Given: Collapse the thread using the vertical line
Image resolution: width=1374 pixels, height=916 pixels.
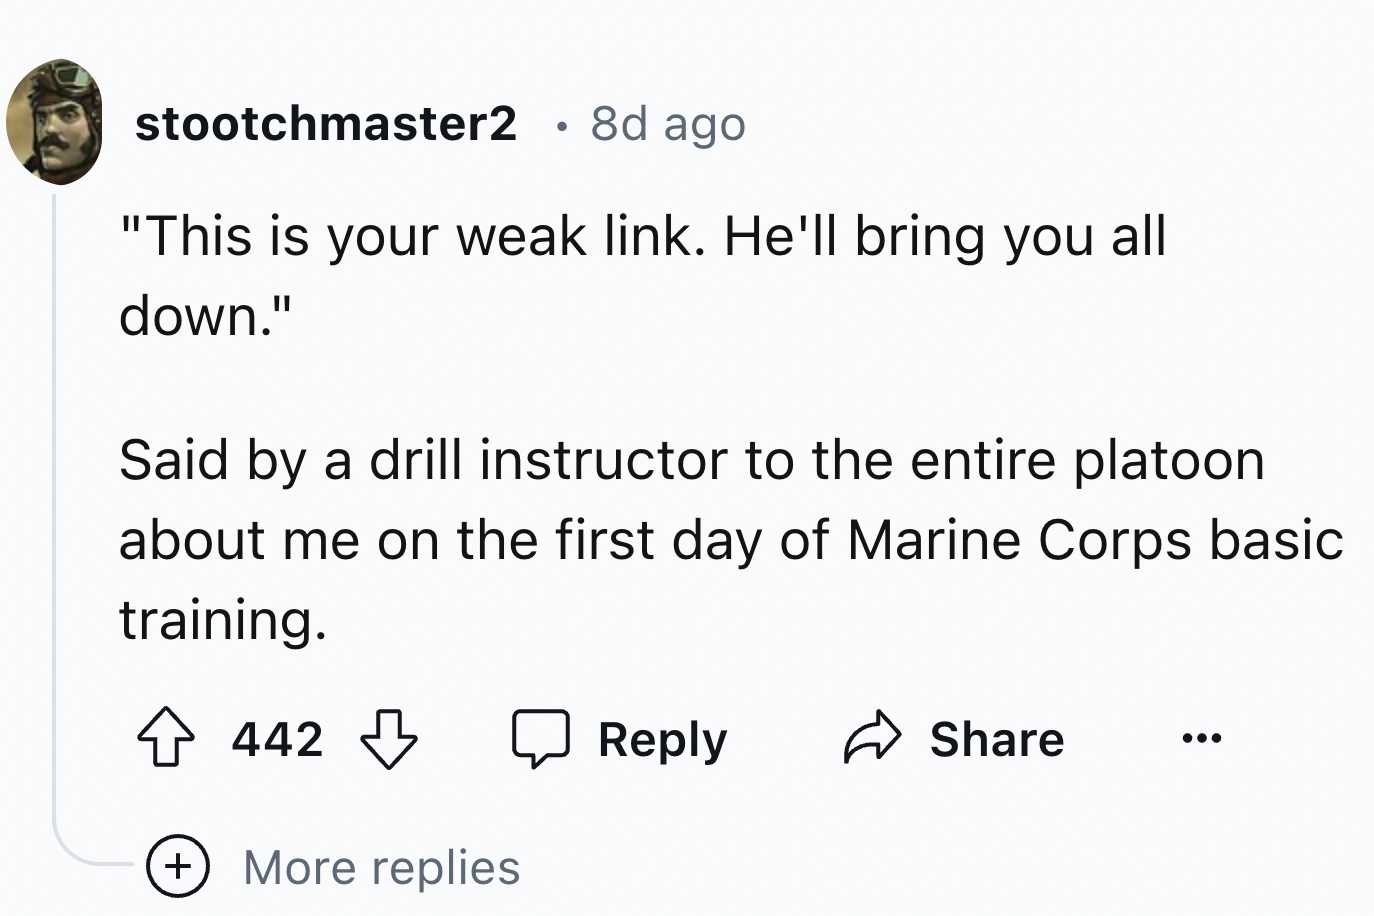Looking at the screenshot, I should click(x=54, y=500).
